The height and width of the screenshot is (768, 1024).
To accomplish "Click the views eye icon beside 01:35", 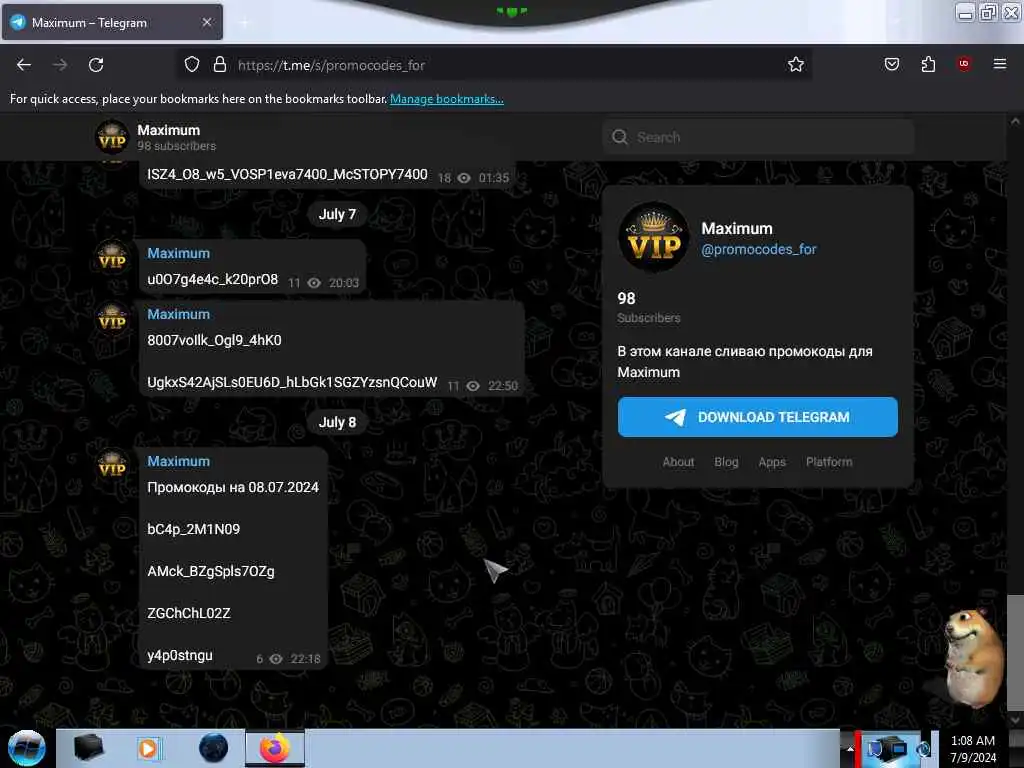I will click(464, 178).
